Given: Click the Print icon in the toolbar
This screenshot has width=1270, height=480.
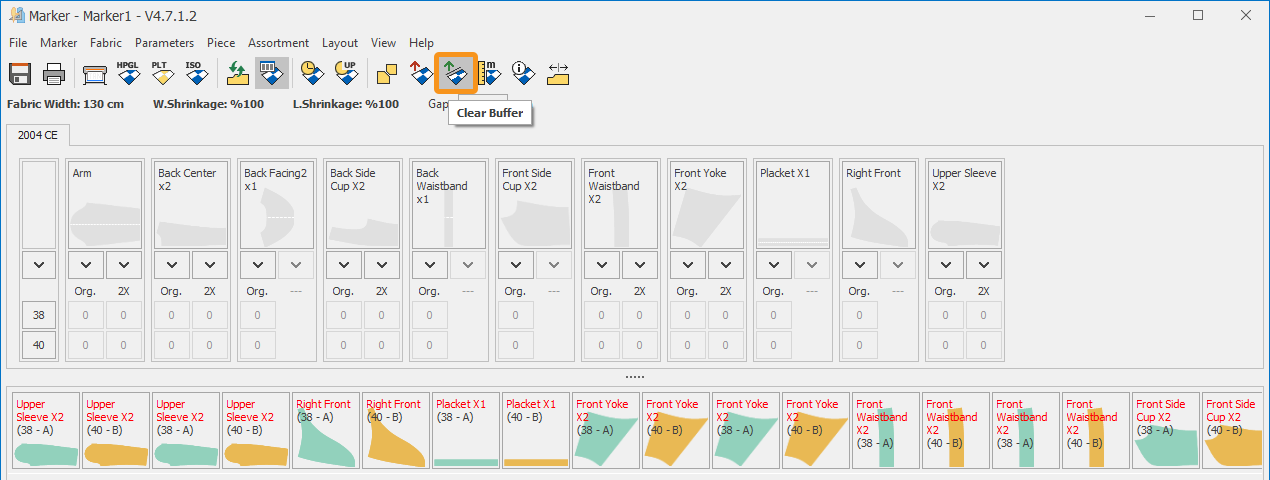Looking at the screenshot, I should pos(54,73).
